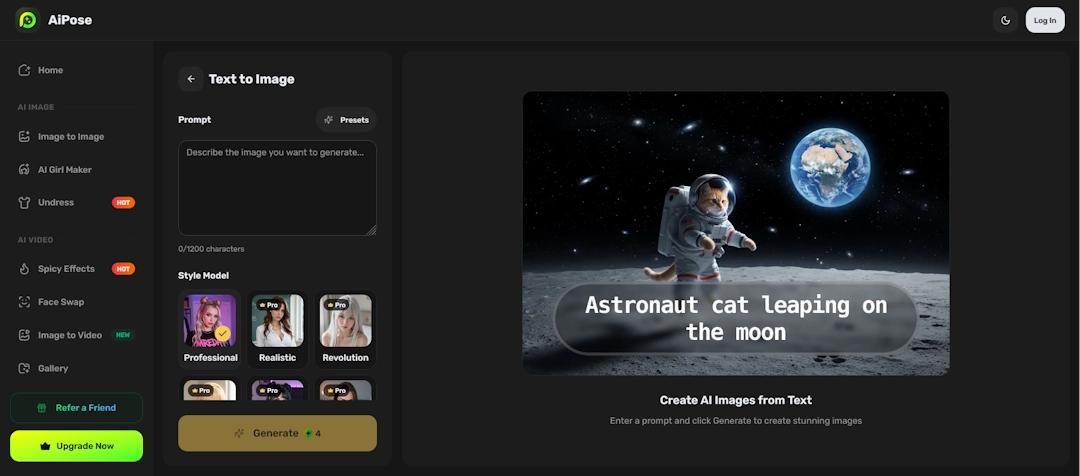The height and width of the screenshot is (476, 1080).
Task: Click the Generate button
Action: 278,433
